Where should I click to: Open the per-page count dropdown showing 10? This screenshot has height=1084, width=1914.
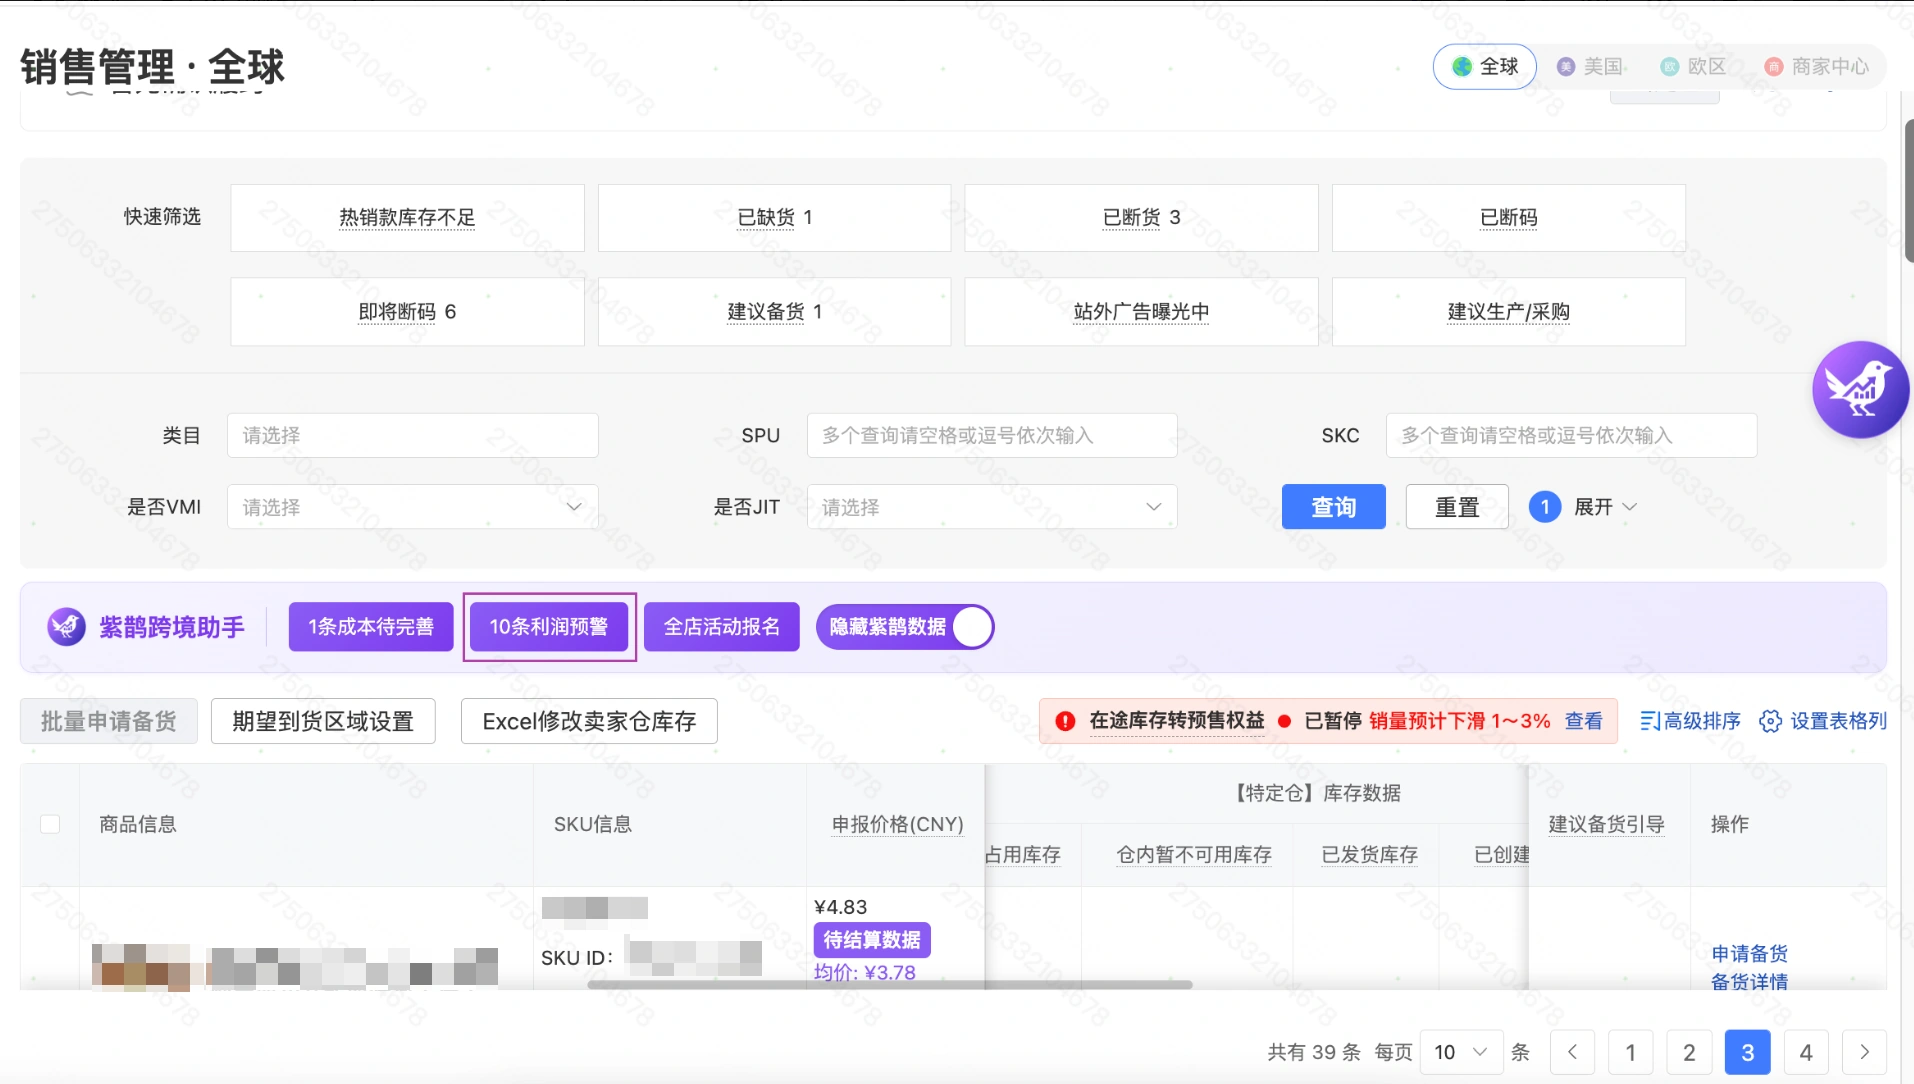point(1461,1052)
